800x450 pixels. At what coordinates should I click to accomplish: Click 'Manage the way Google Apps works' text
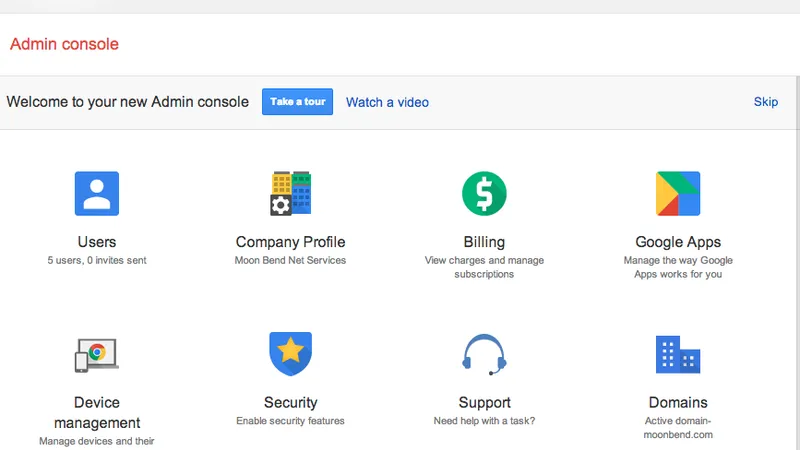[x=678, y=267]
